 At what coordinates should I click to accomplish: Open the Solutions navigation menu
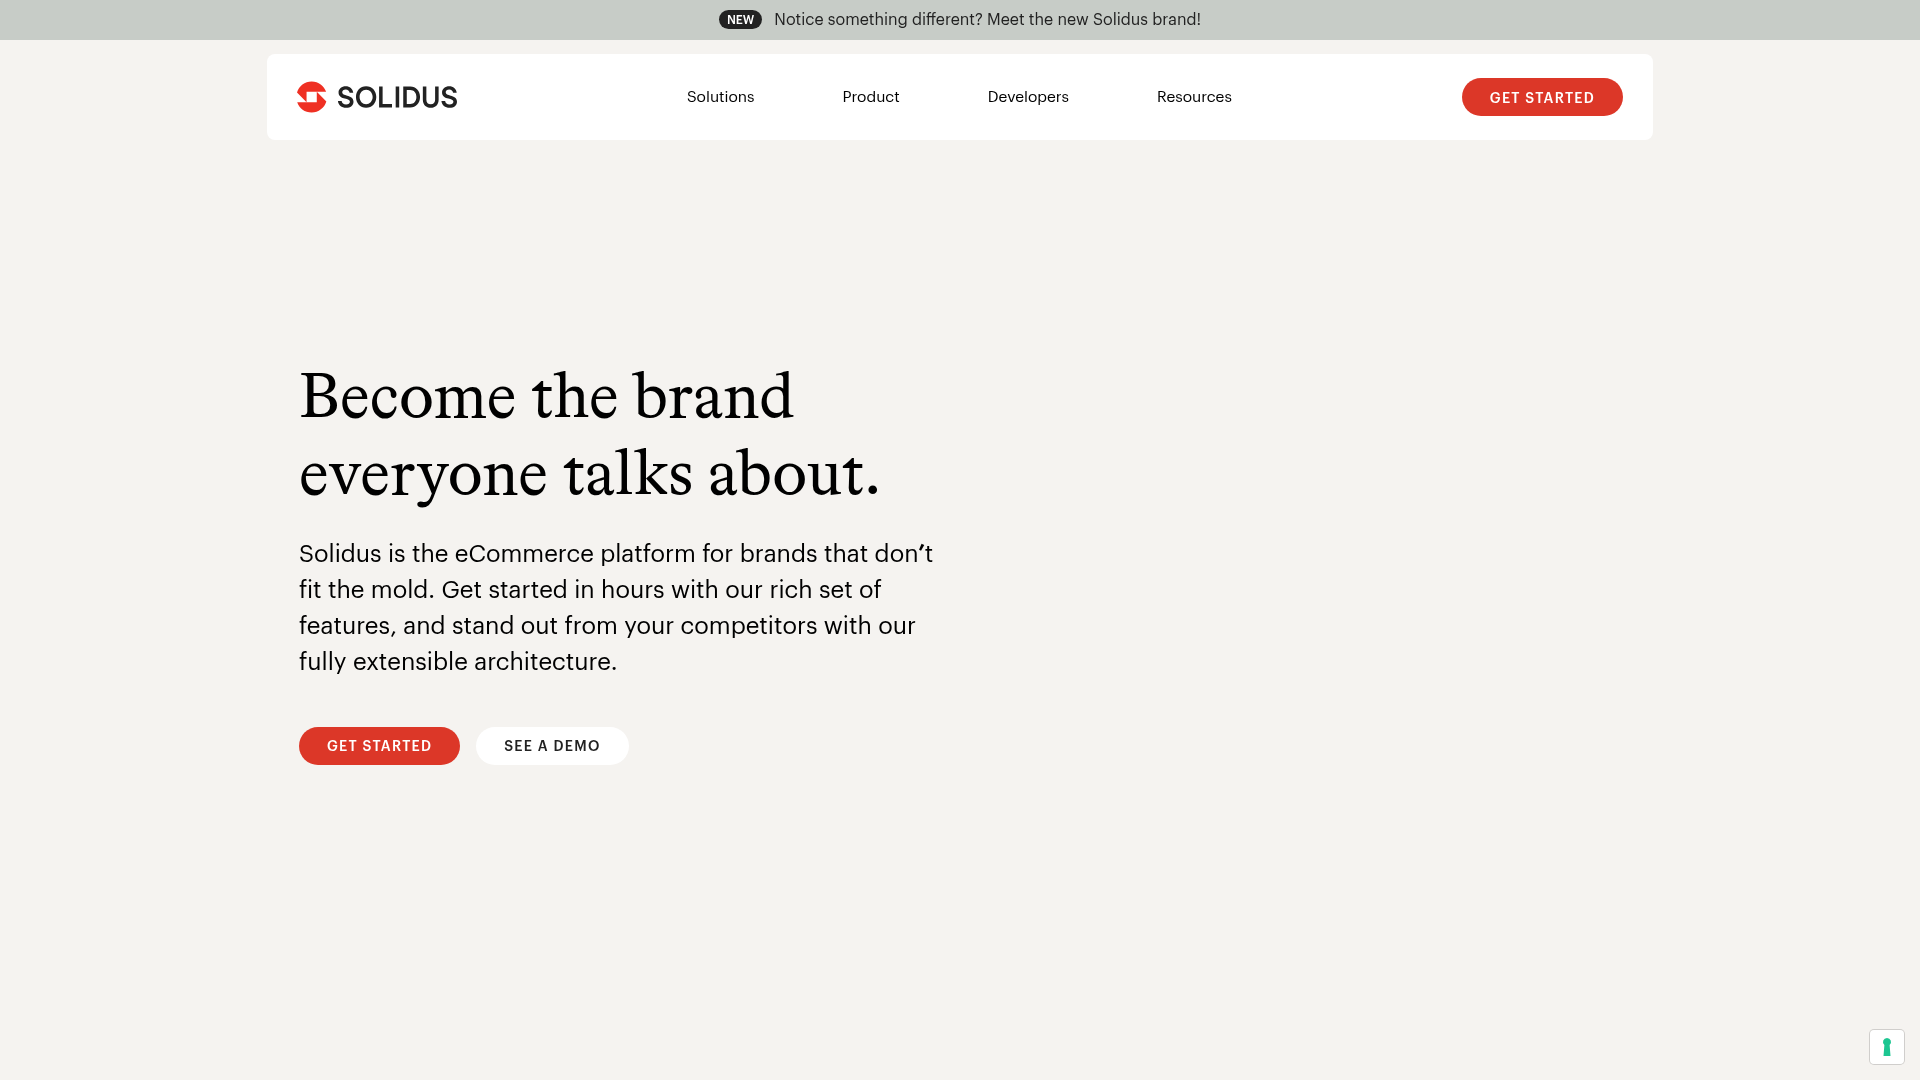[720, 97]
